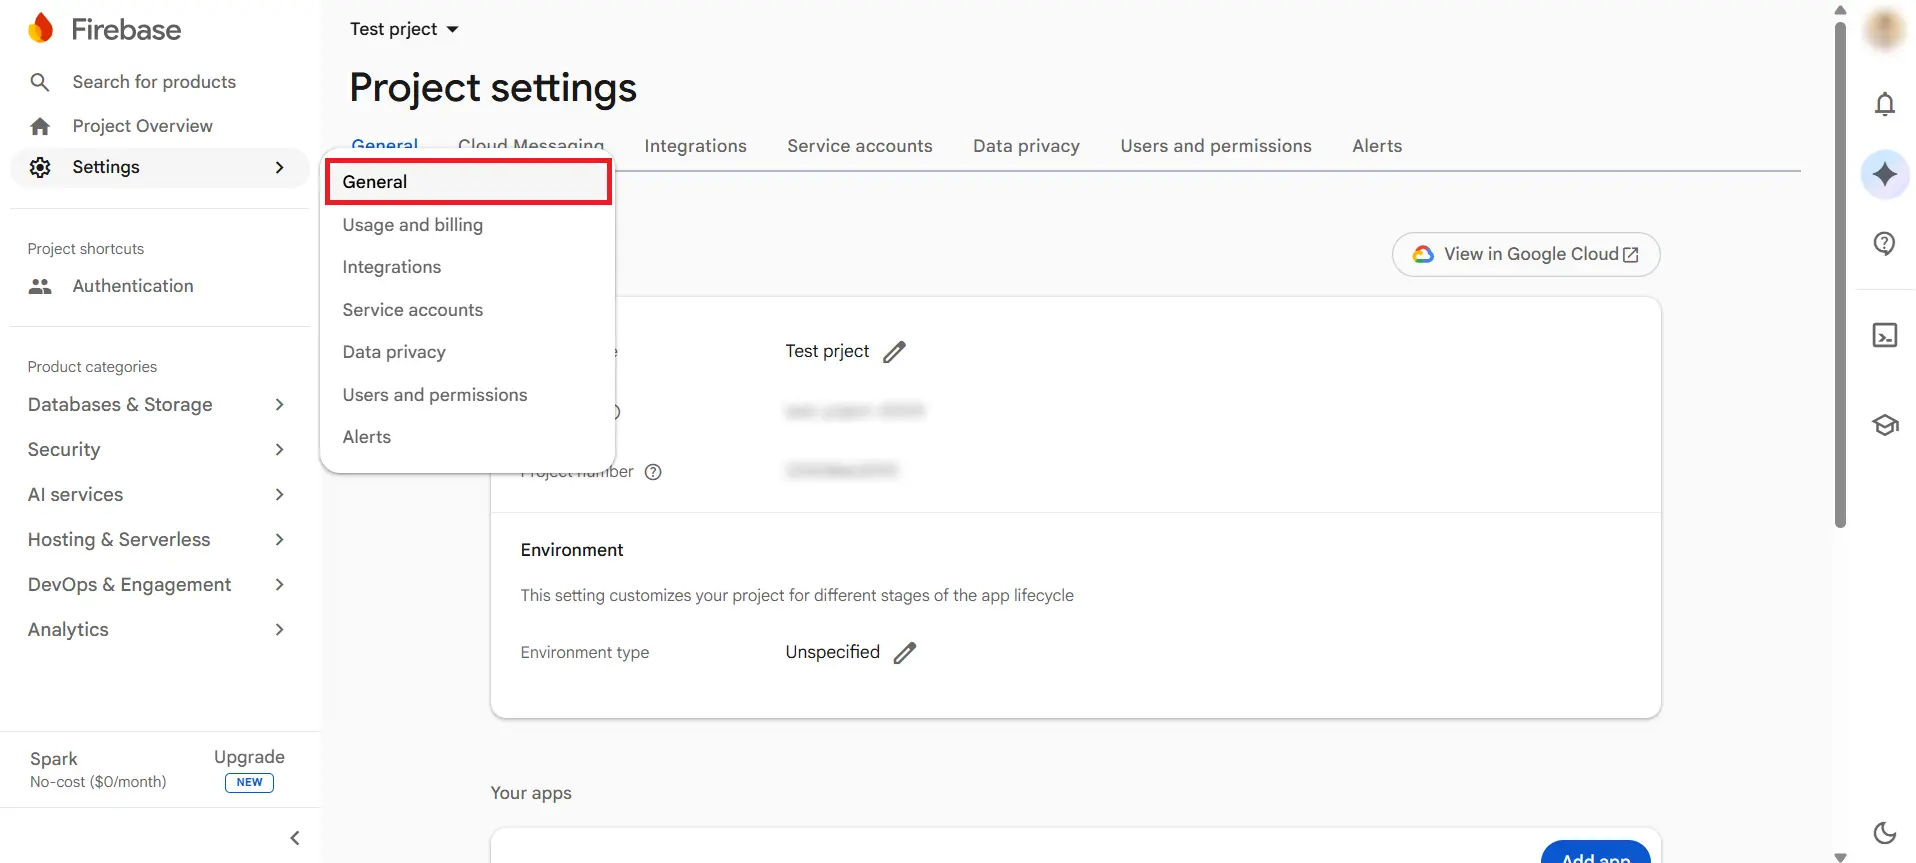
Task: Click the Firebase flame logo
Action: pyautogui.click(x=41, y=29)
